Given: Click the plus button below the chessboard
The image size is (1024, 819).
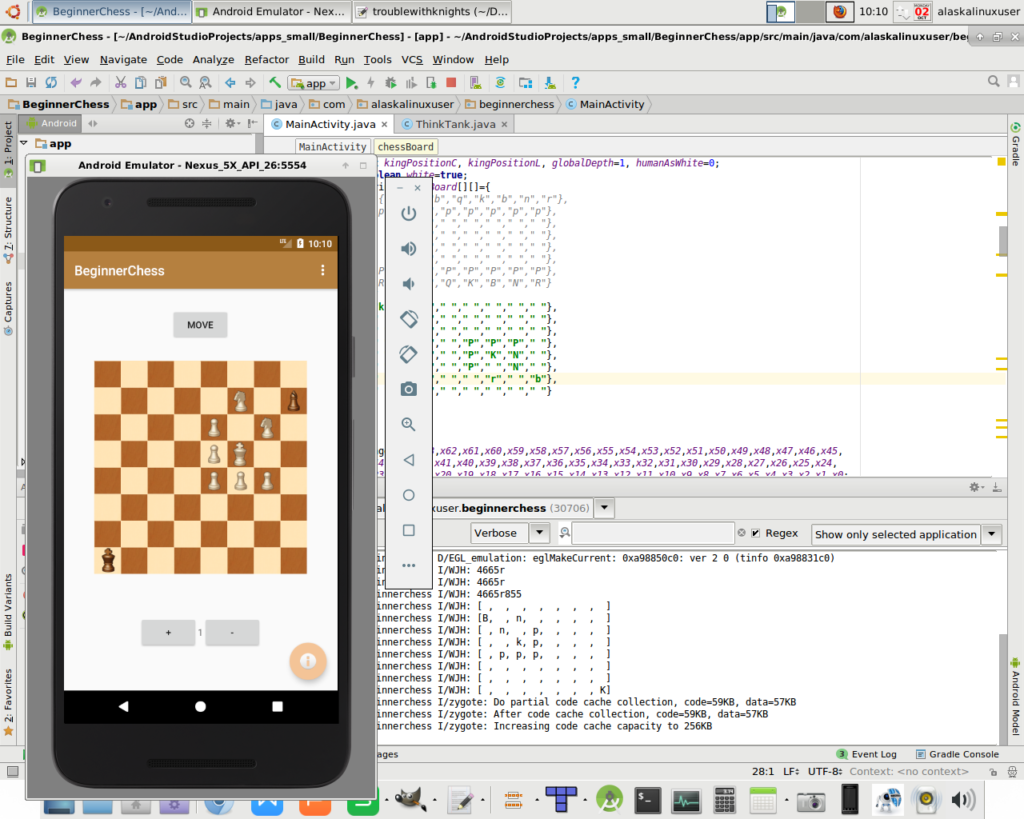Looking at the screenshot, I should coord(168,633).
